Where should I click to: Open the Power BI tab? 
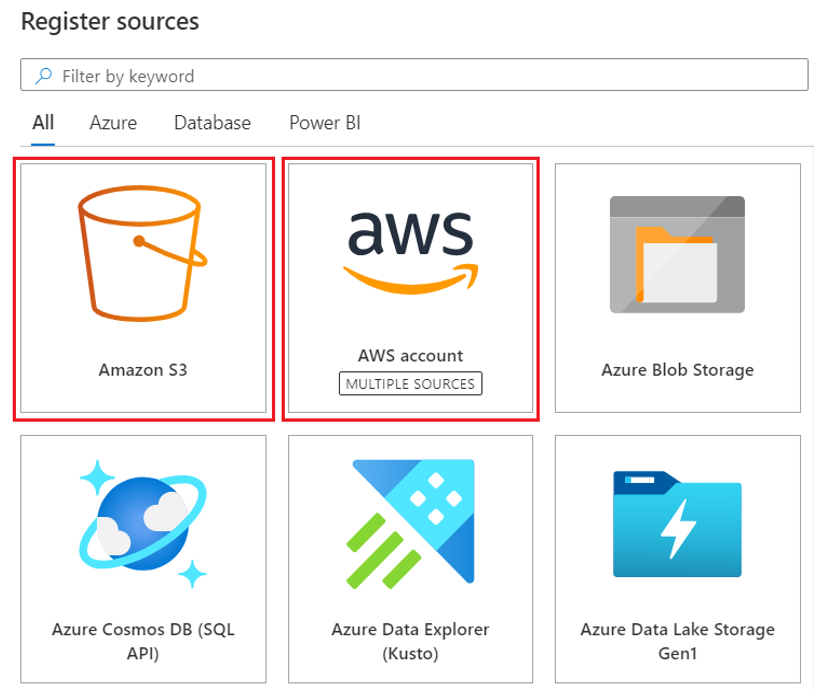(x=325, y=123)
